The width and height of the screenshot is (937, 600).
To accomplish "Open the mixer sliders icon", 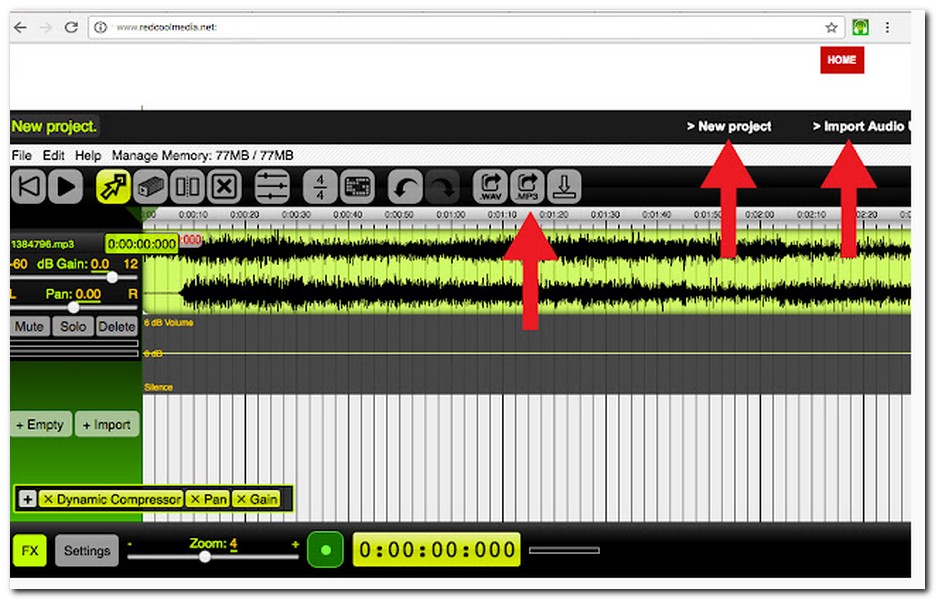I will point(272,186).
